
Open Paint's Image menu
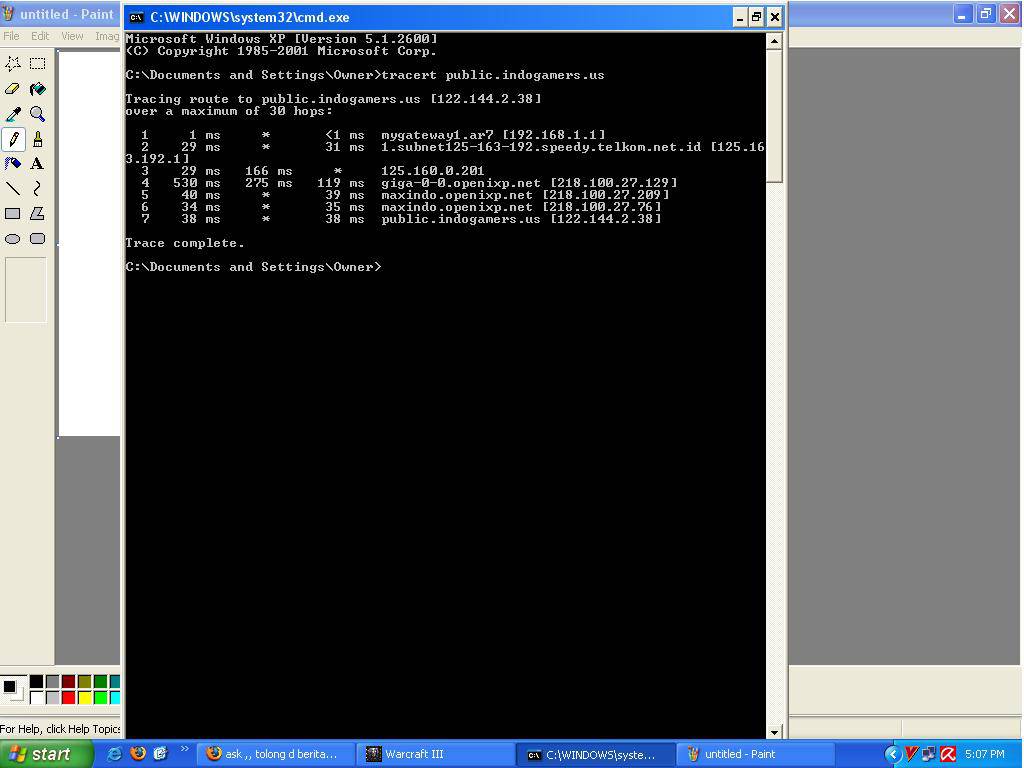click(106, 36)
